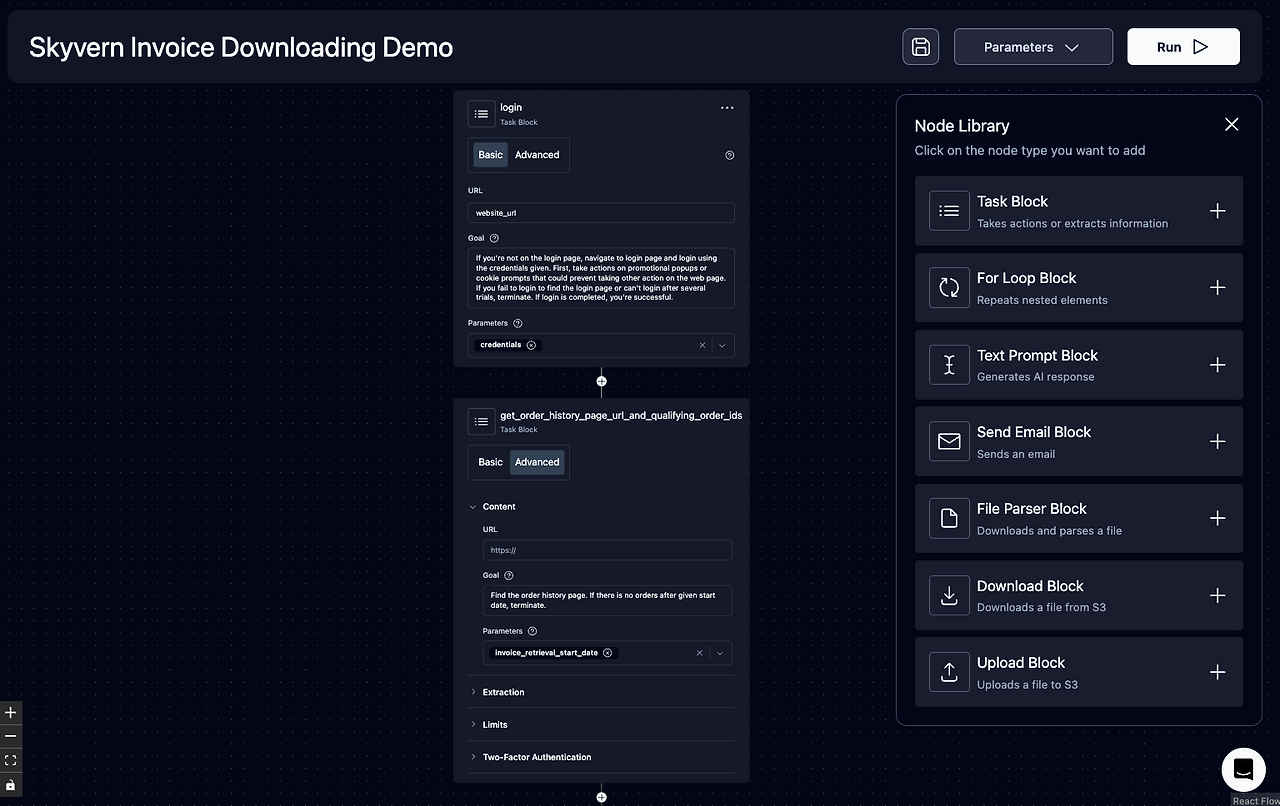Image resolution: width=1280 pixels, height=806 pixels.
Task: Open the intercom chat bubble
Action: pyautogui.click(x=1243, y=769)
